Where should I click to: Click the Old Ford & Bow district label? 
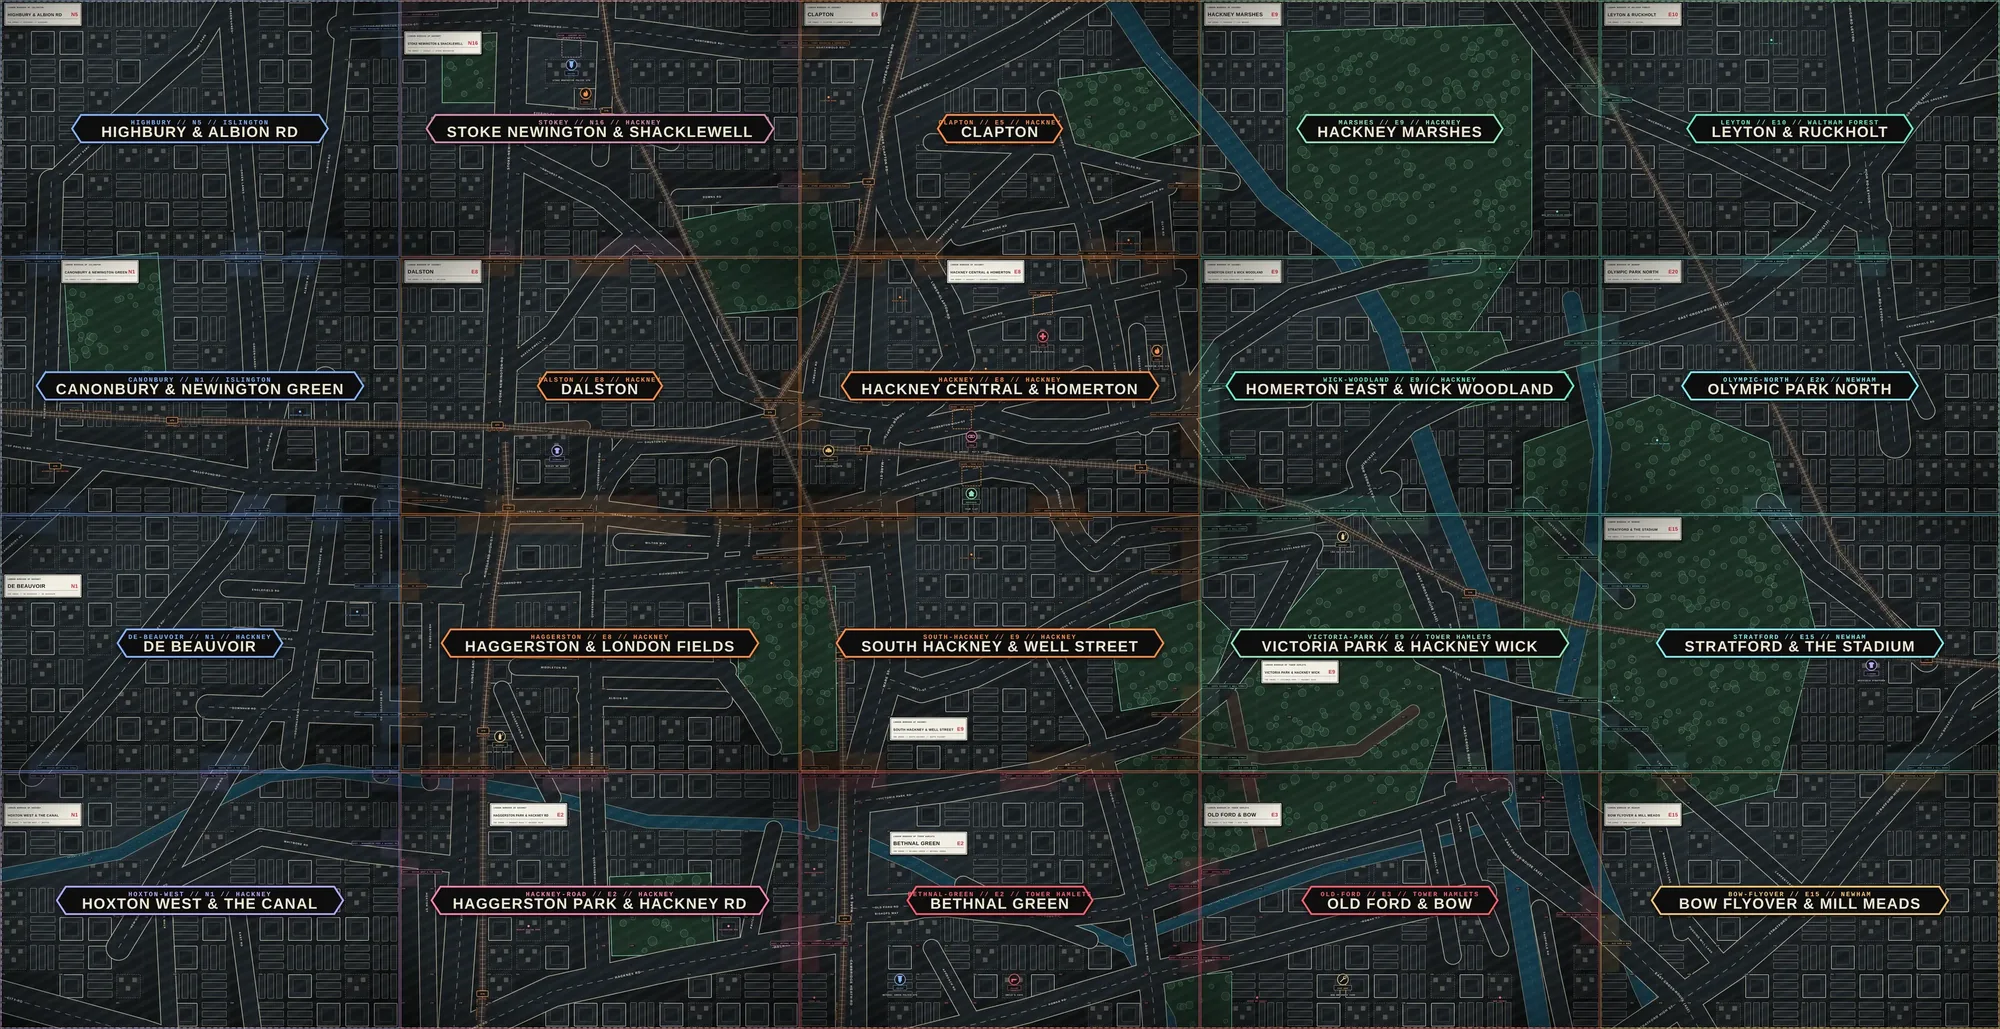point(1399,900)
